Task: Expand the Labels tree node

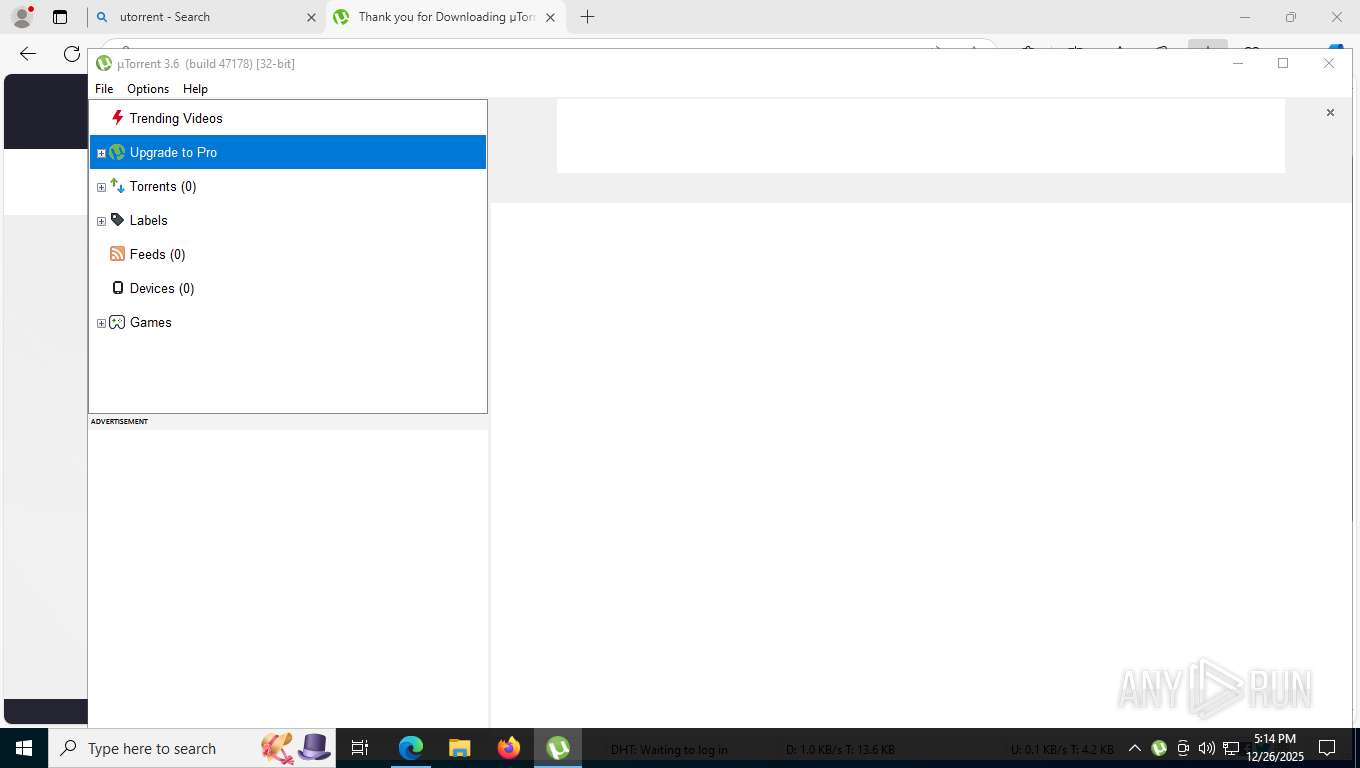Action: (101, 221)
